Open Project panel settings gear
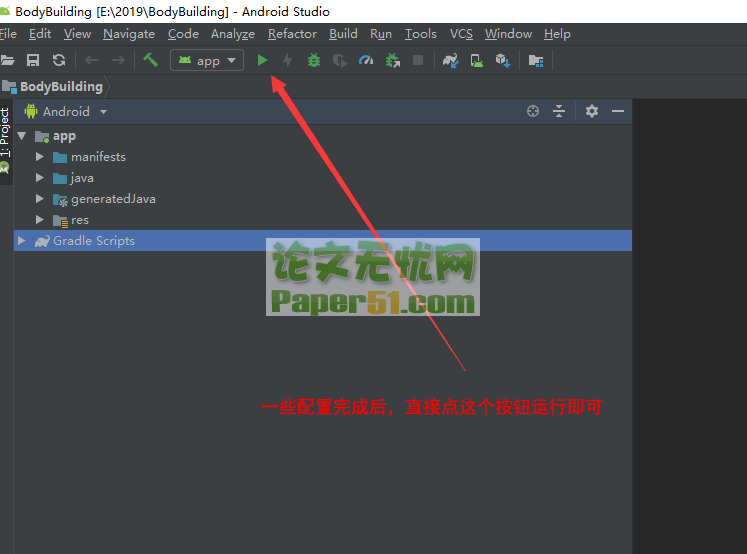 [x=592, y=111]
